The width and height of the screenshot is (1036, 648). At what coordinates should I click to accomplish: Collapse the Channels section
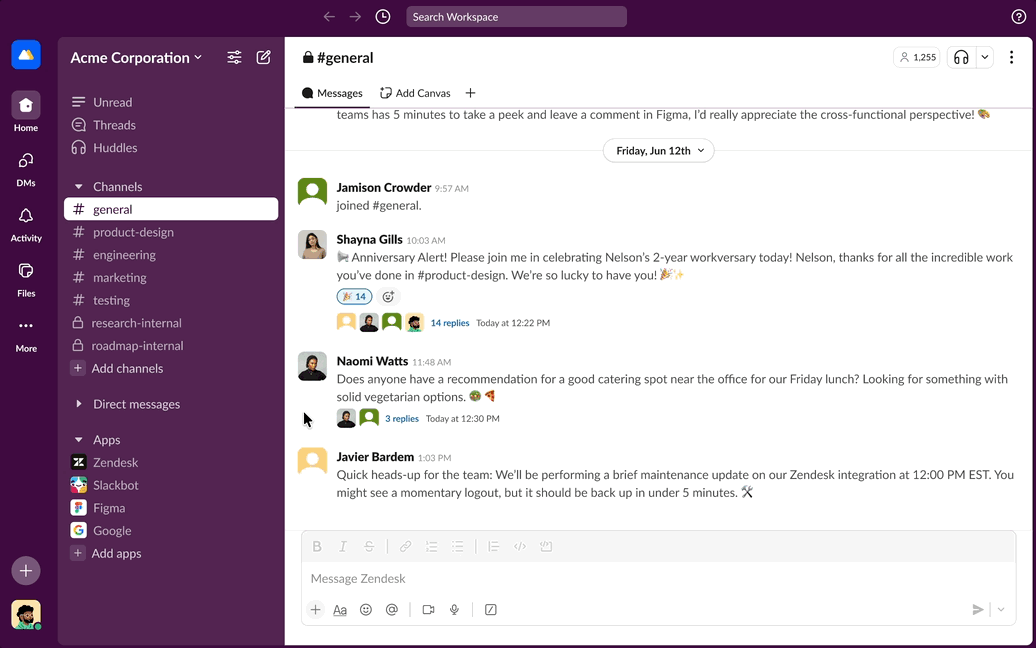[79, 187]
